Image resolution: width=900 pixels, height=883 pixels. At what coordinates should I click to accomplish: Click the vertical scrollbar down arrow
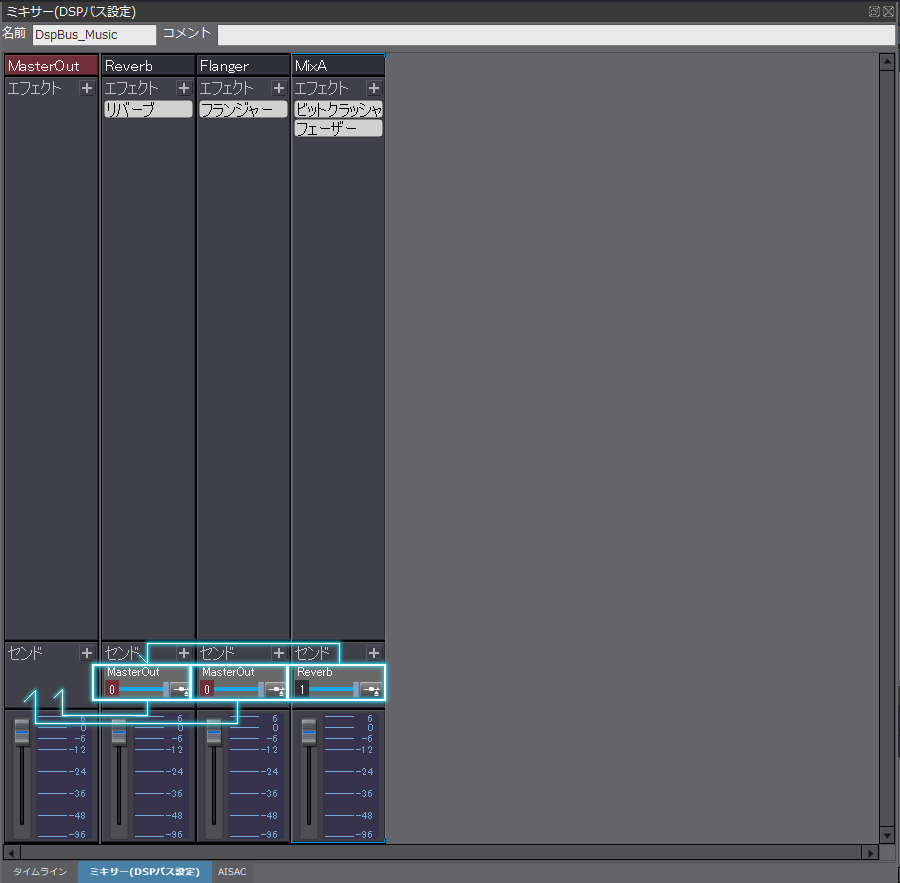click(x=887, y=835)
